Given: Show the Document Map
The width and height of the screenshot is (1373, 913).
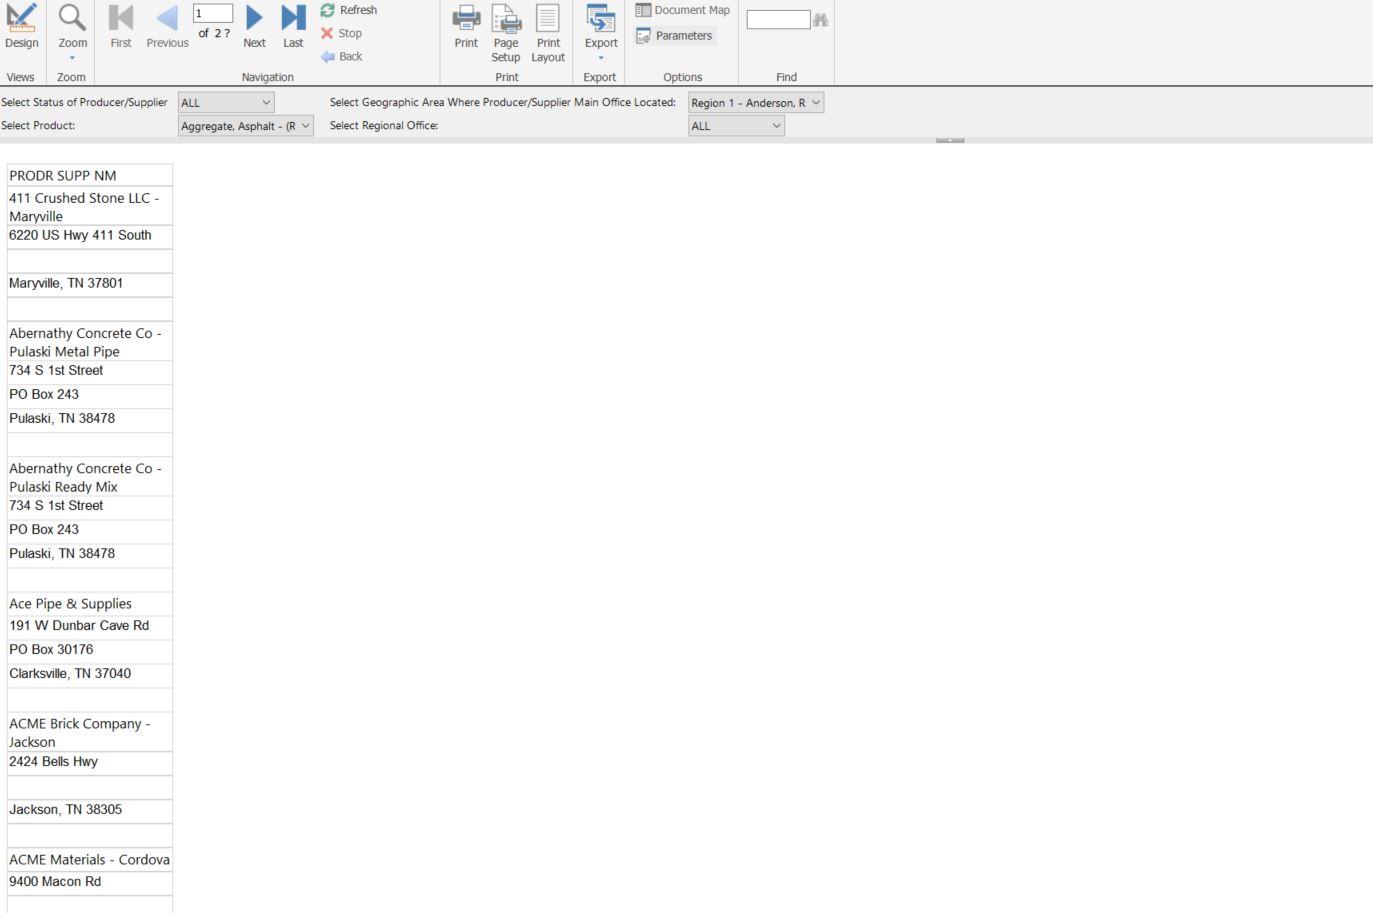Looking at the screenshot, I should pos(683,10).
